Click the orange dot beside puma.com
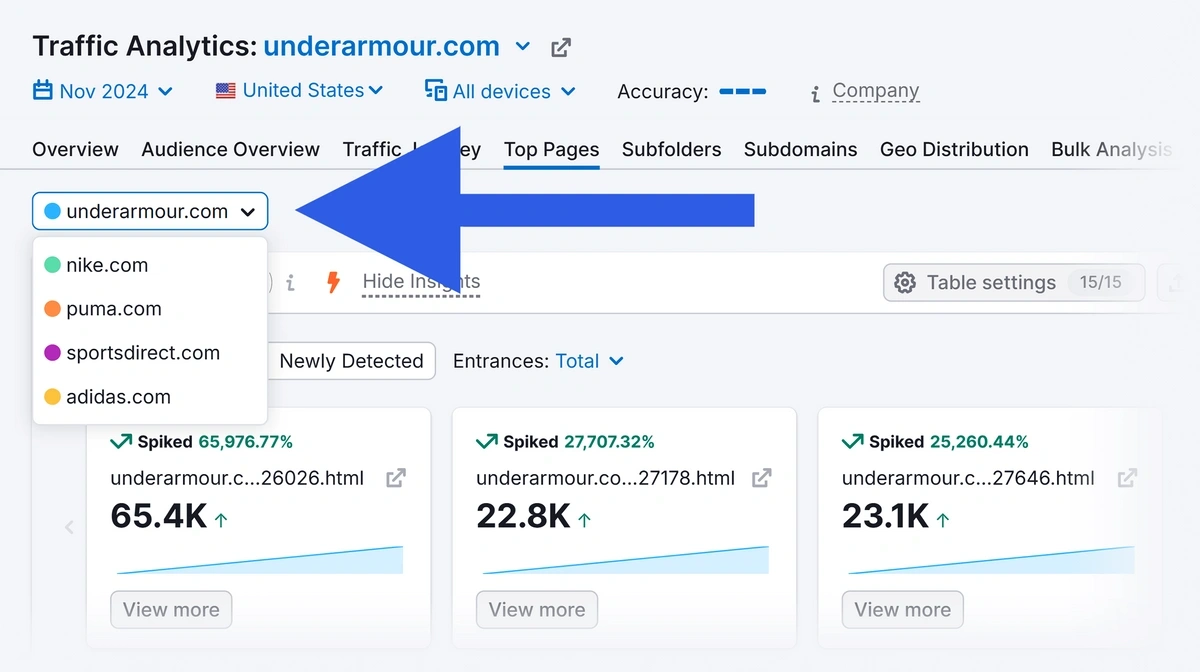Viewport: 1200px width, 672px height. (x=52, y=309)
